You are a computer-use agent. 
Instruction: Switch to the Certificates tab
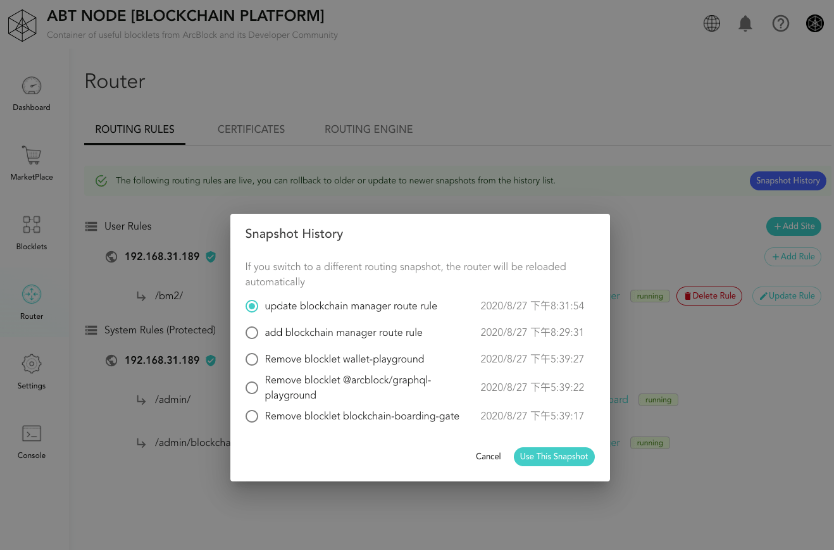click(251, 129)
